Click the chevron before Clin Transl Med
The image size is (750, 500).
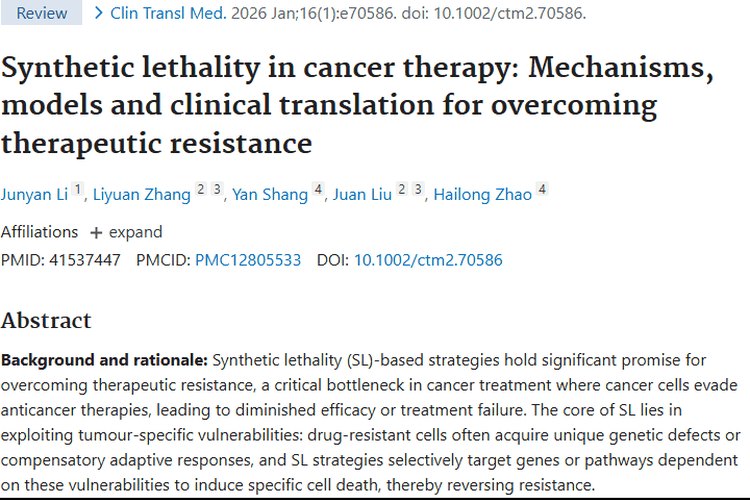pos(99,13)
